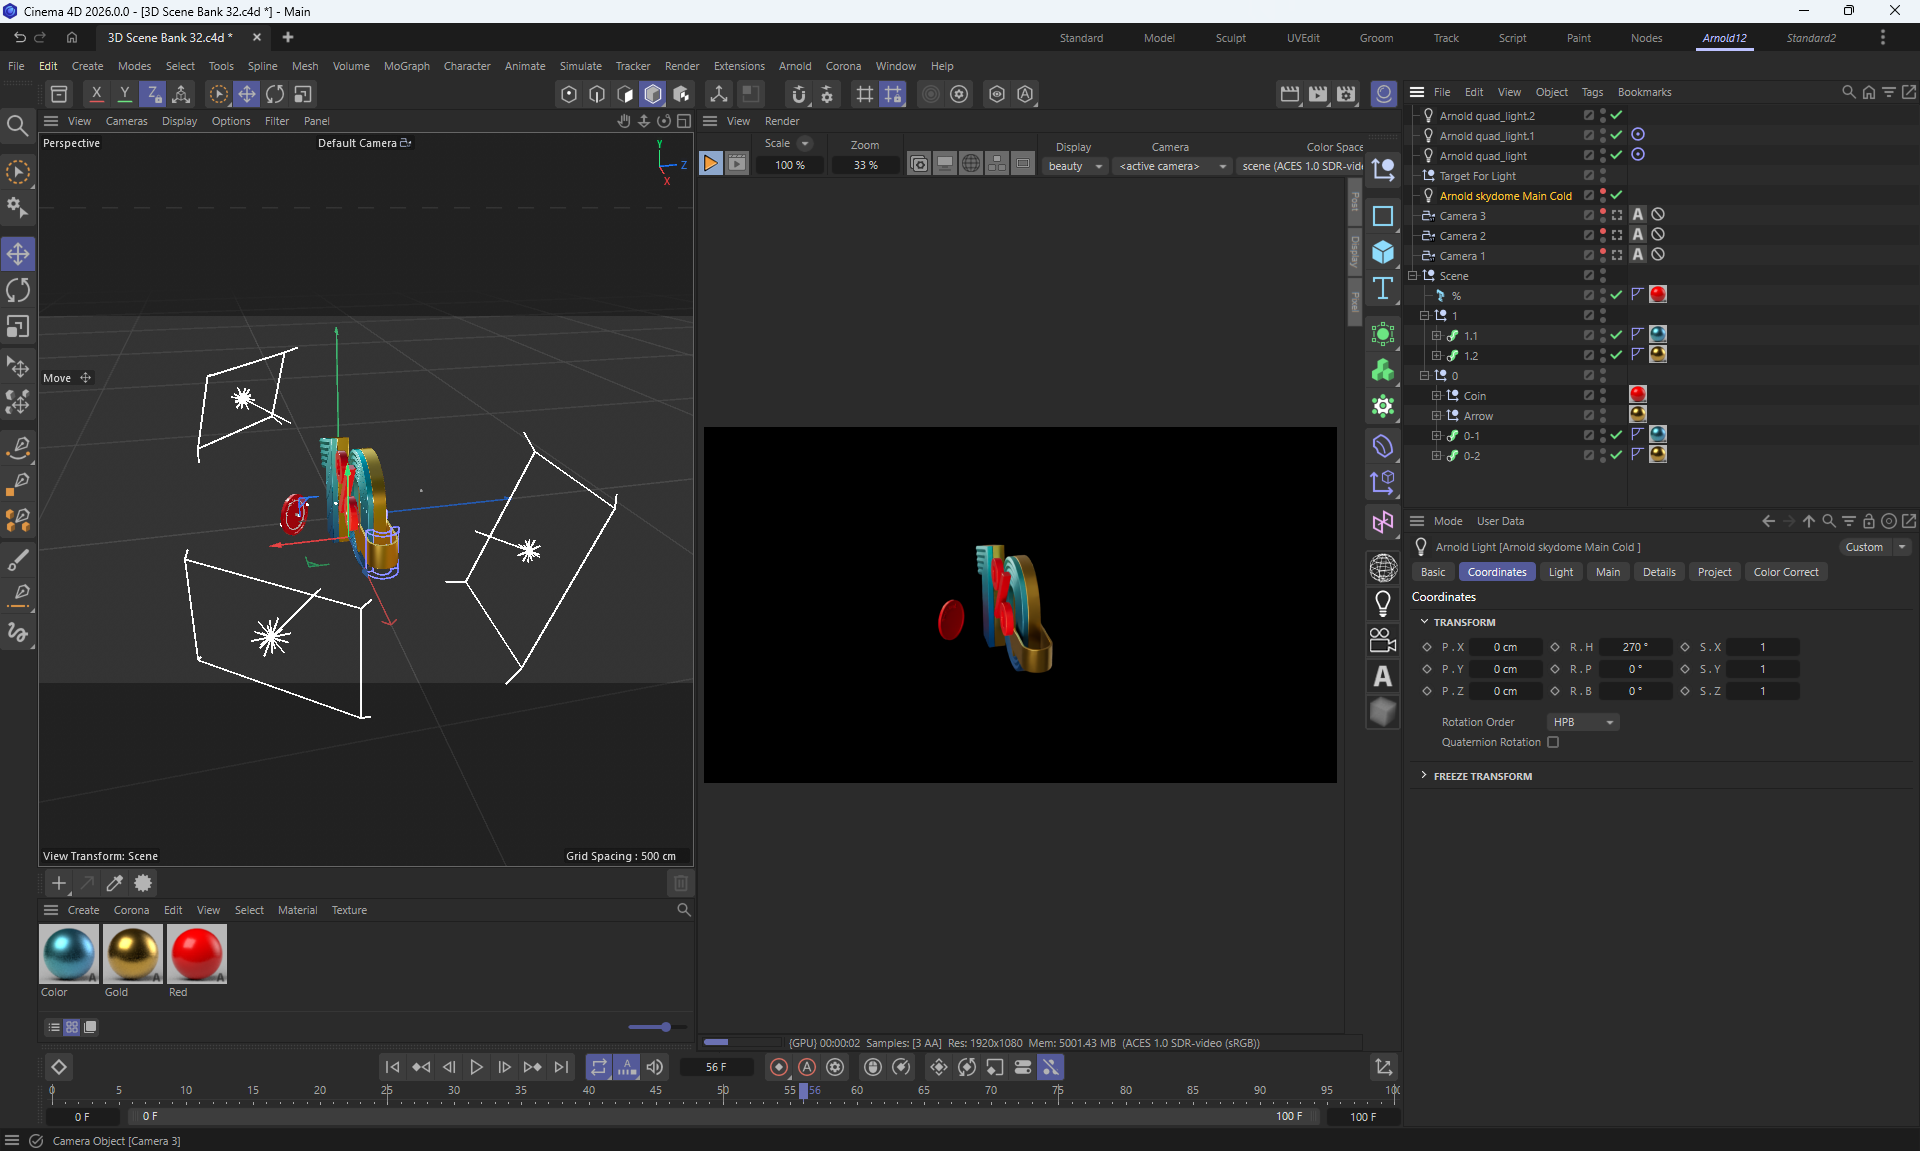
Task: Select the Rotate tool in left toolbar
Action: coord(18,291)
